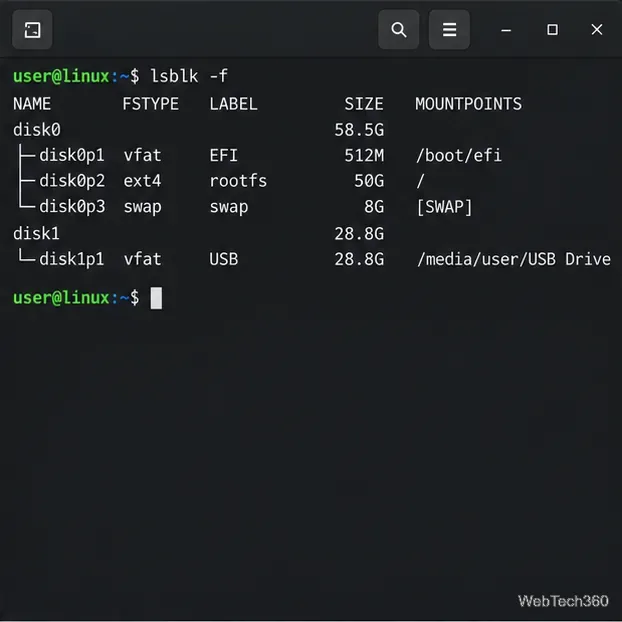Image resolution: width=622 pixels, height=622 pixels.
Task: Click the 512M size value
Action: pos(364,155)
